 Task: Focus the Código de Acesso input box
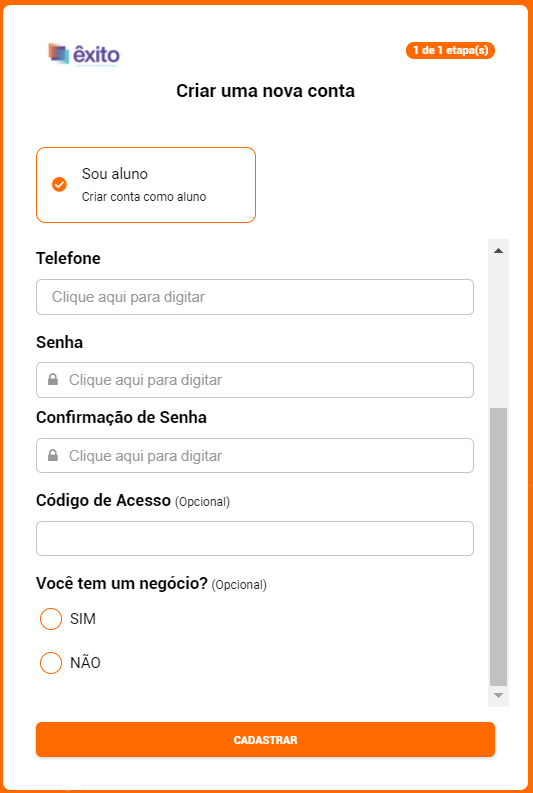[x=255, y=539]
